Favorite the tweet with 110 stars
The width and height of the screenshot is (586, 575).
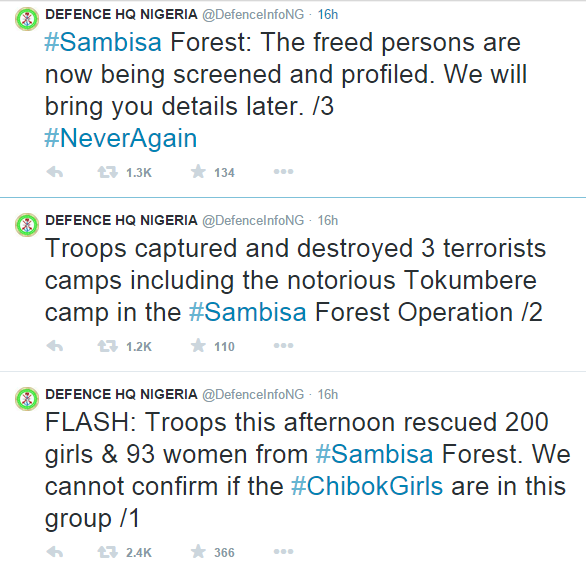(x=198, y=346)
